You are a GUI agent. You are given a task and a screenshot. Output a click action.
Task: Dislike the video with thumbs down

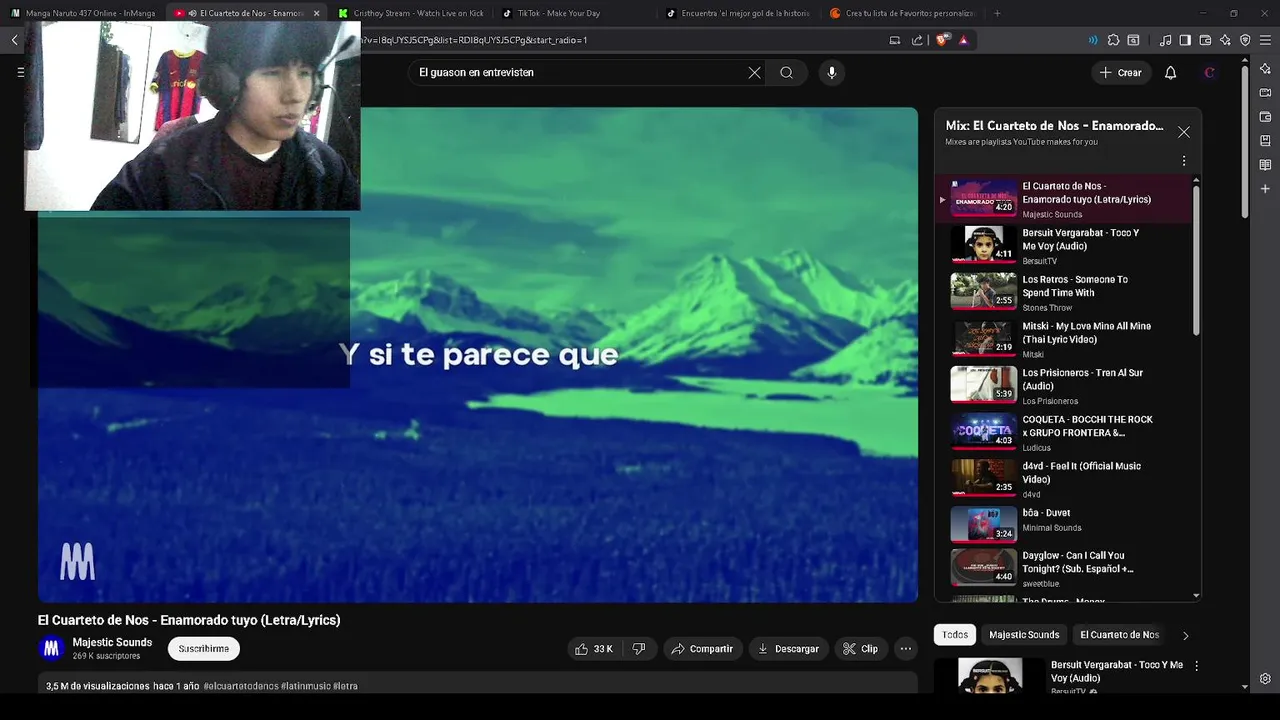(639, 649)
